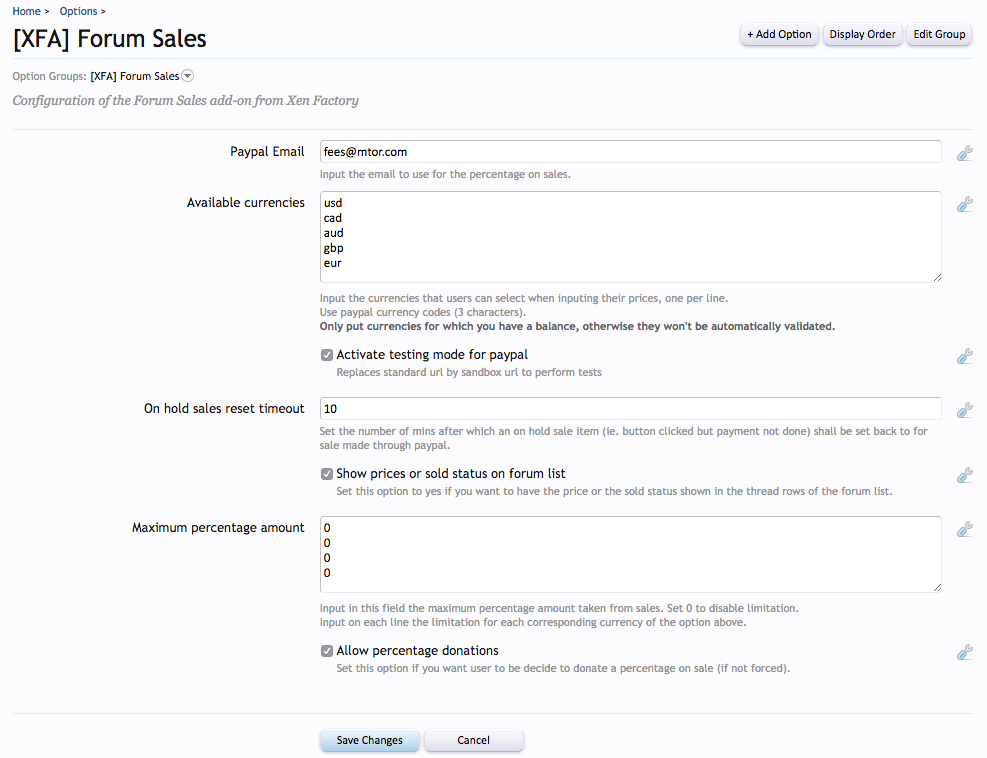Open the Display Order page
The image size is (987, 758).
coord(862,34)
